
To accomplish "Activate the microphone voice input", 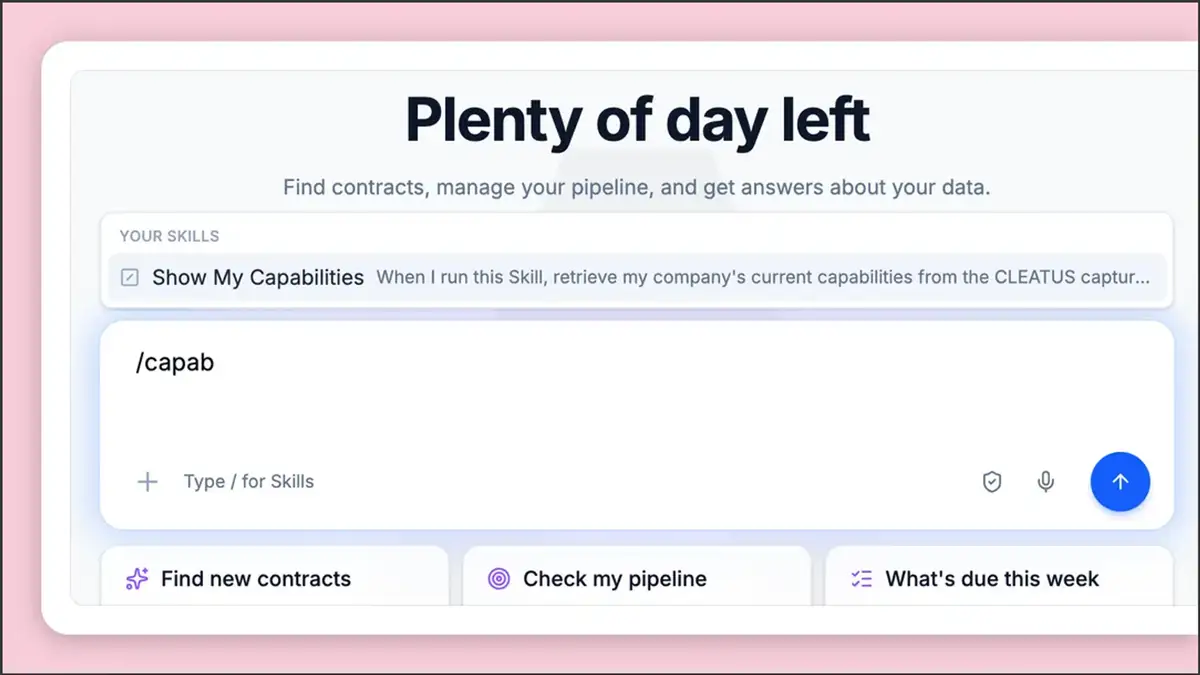I will [x=1045, y=482].
